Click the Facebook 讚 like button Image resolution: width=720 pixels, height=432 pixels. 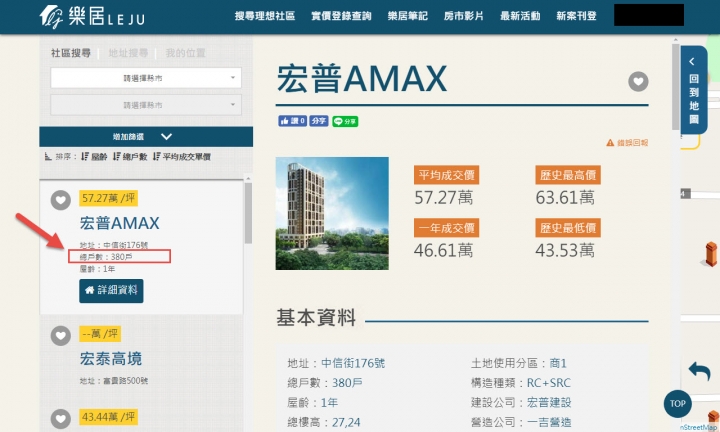[x=292, y=121]
